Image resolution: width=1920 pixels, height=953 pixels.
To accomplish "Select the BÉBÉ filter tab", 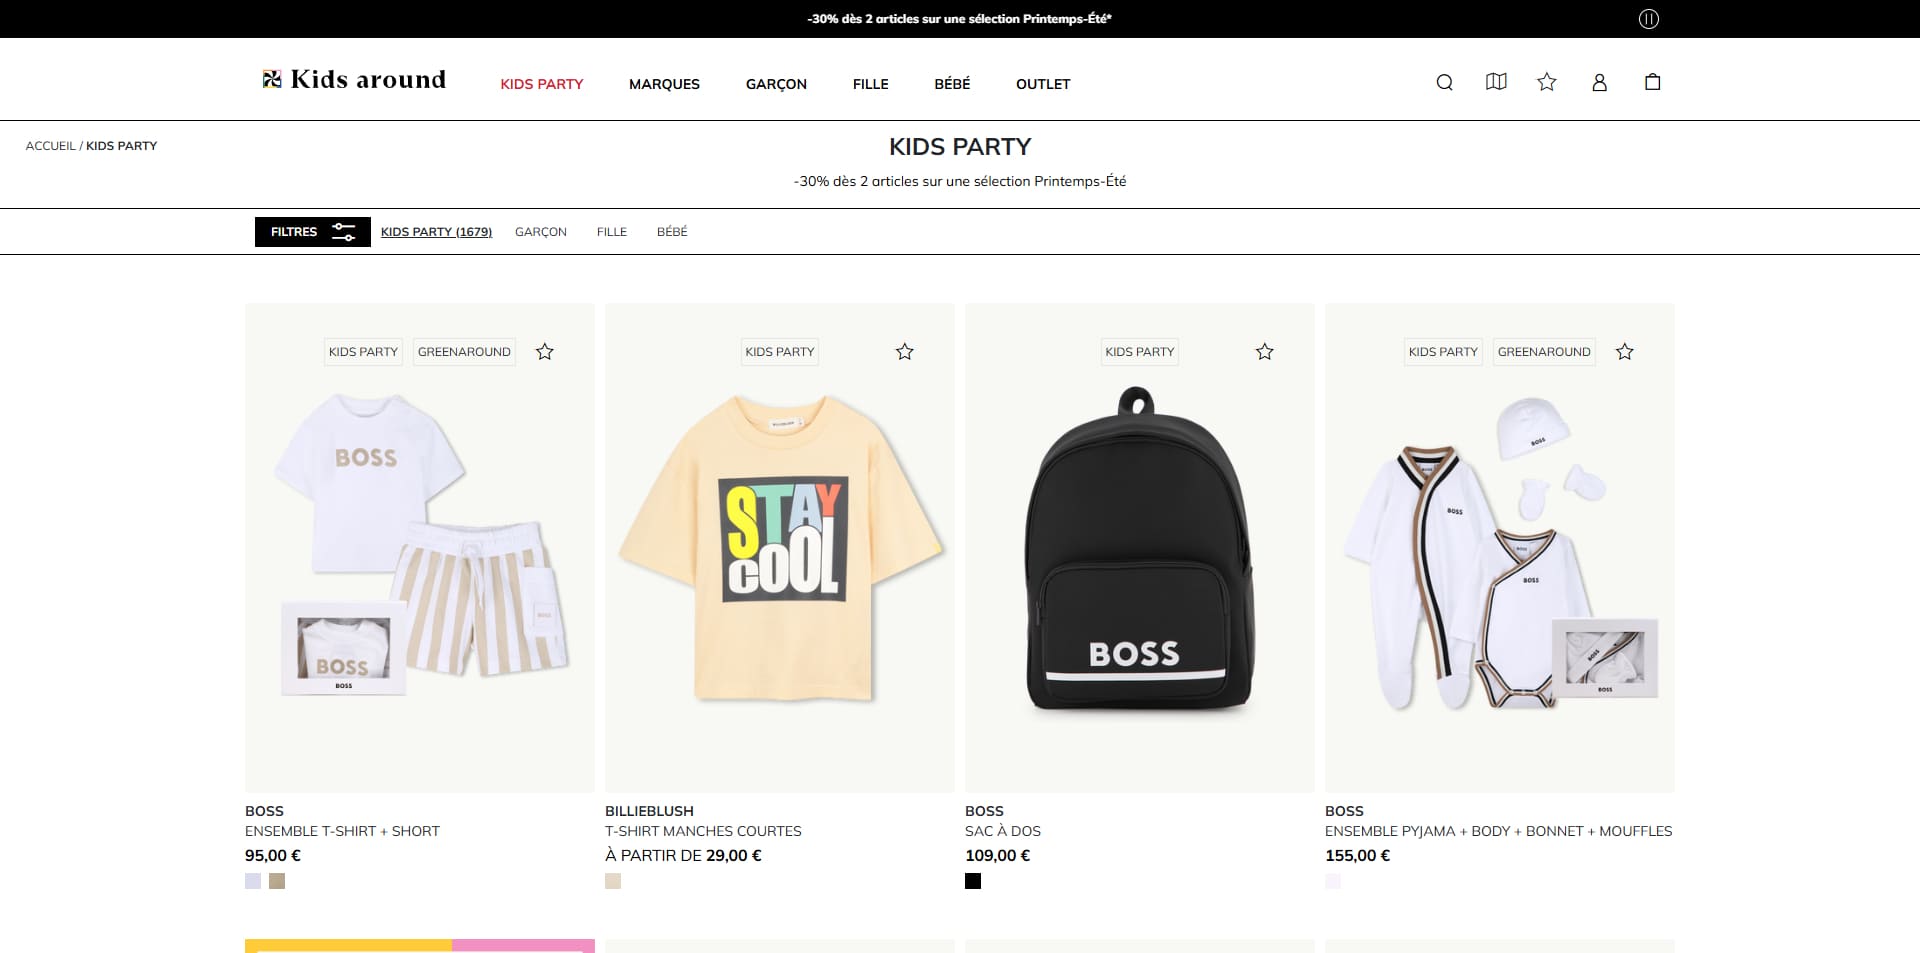I will (672, 232).
